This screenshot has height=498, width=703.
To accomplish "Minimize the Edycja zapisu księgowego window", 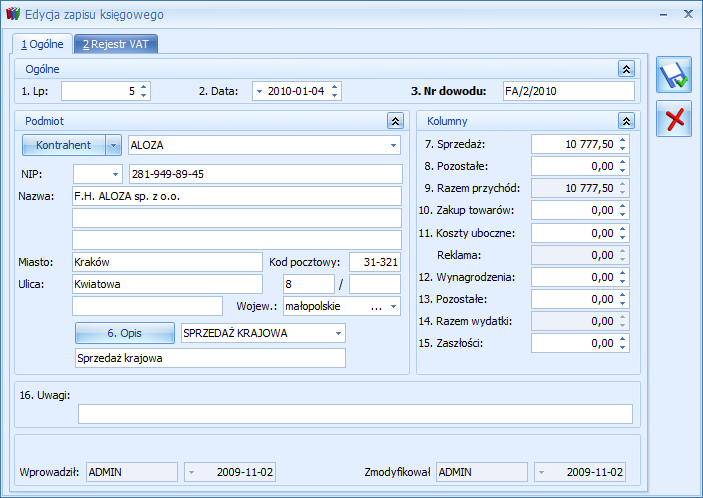I will (x=663, y=14).
